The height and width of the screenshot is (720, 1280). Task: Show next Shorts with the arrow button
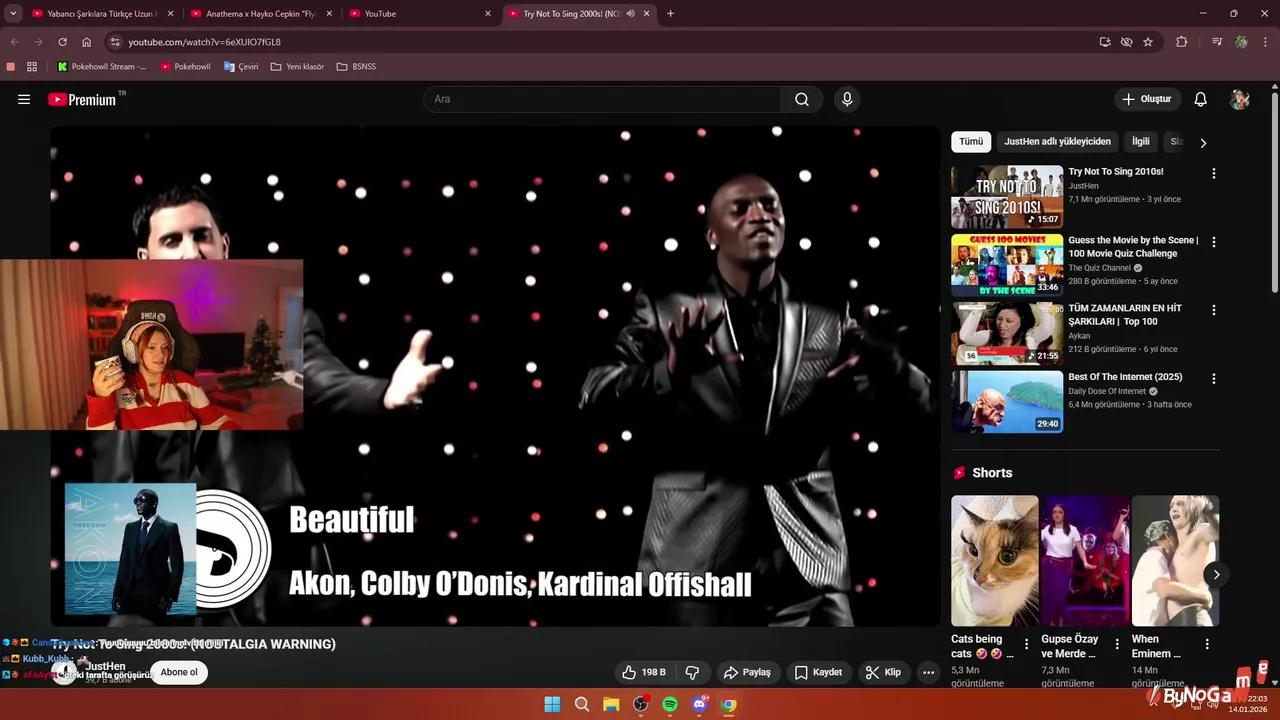(x=1216, y=574)
